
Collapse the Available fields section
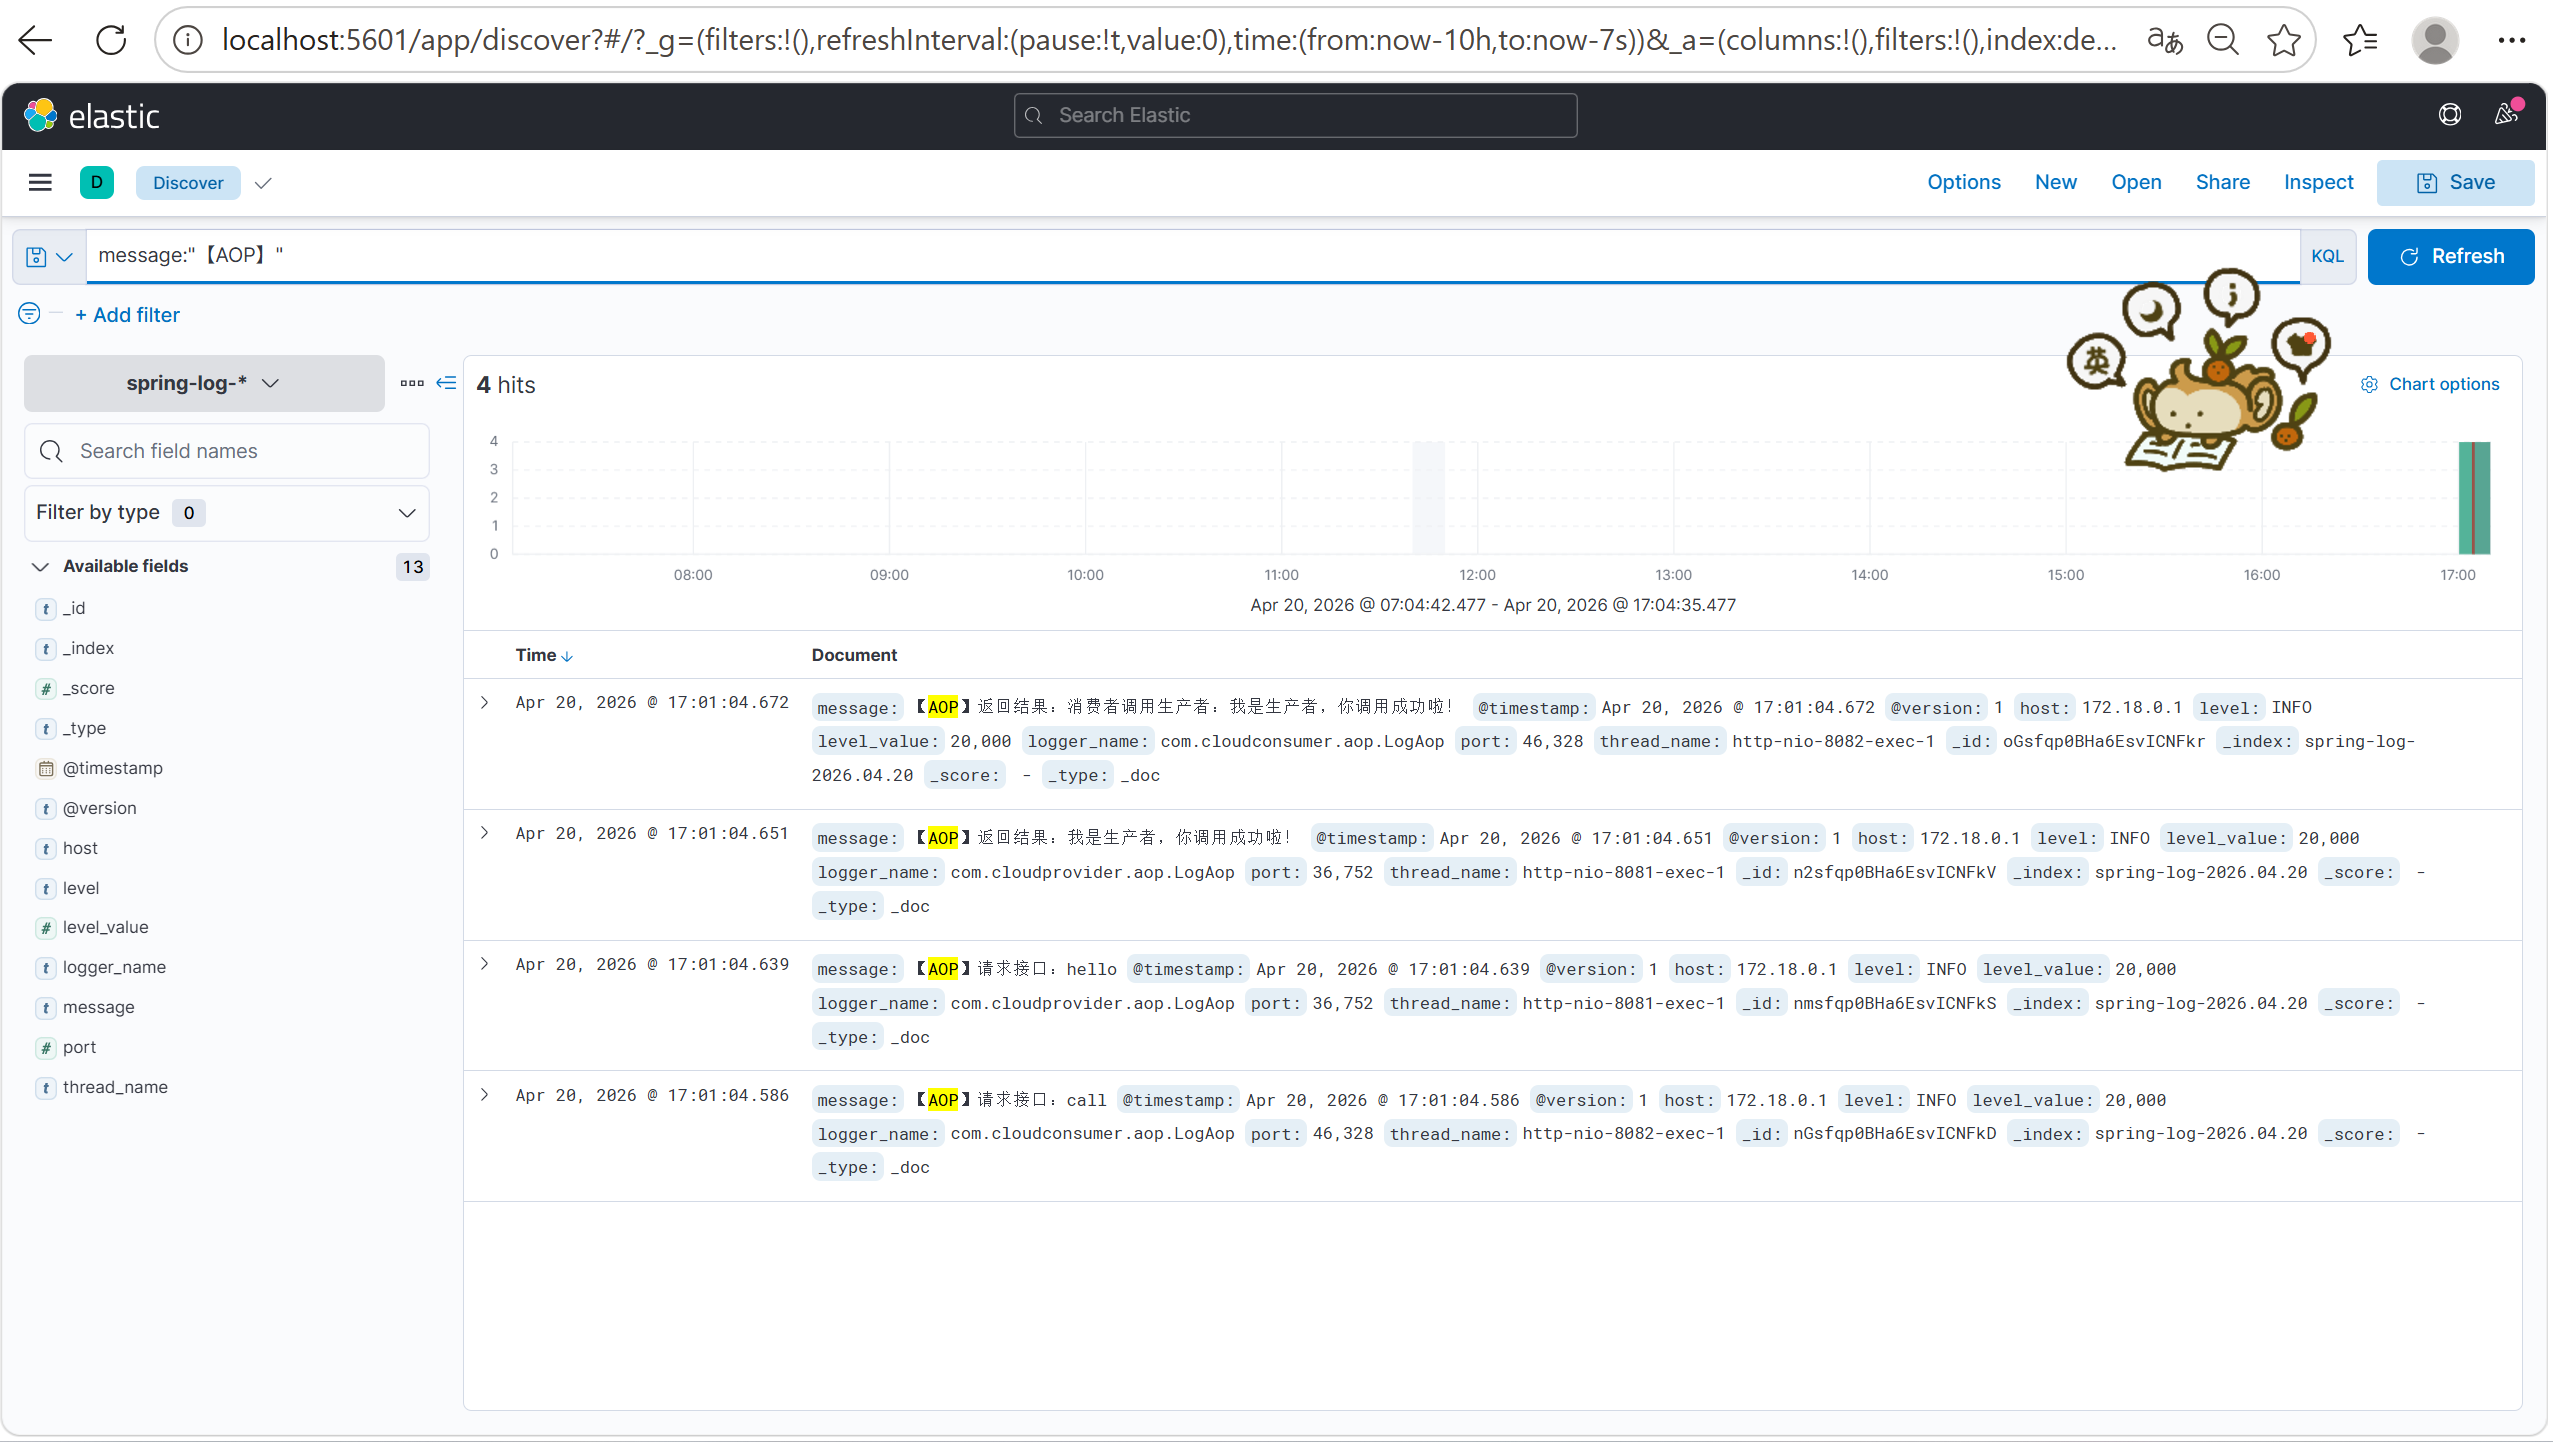coord(40,566)
